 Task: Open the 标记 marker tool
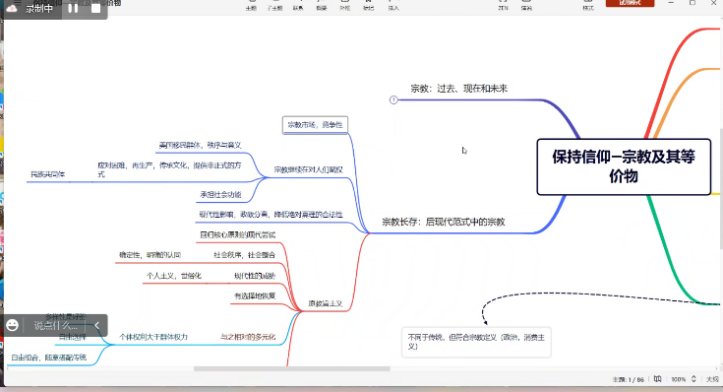[368, 6]
